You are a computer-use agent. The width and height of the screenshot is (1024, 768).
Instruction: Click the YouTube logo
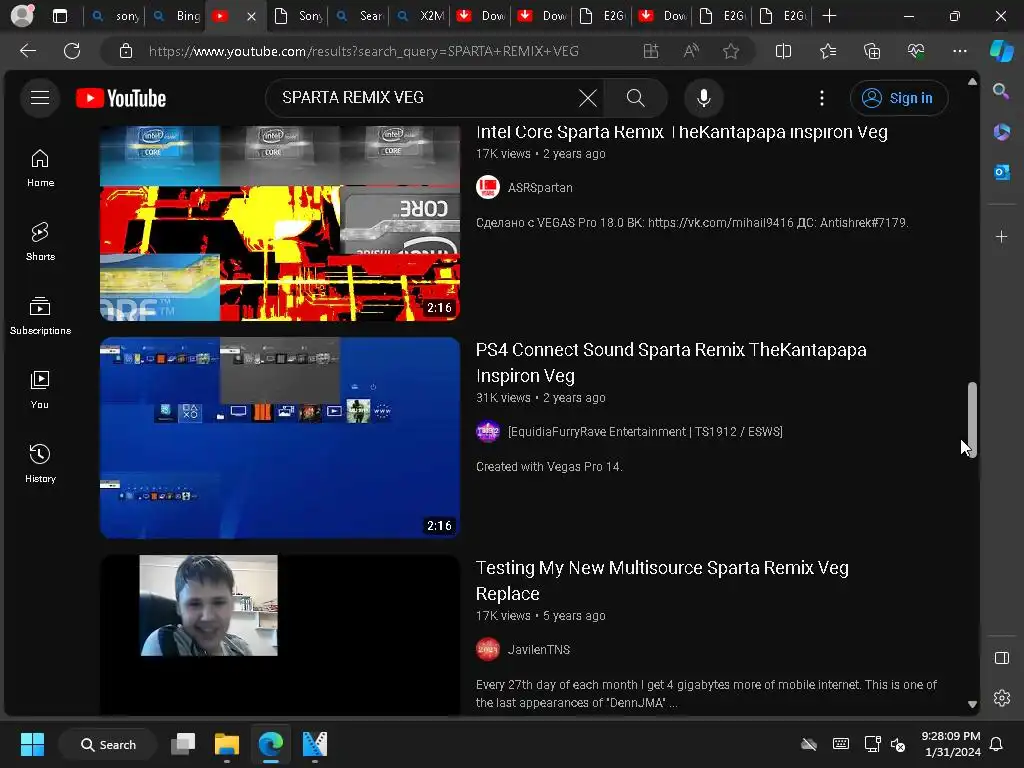point(121,98)
